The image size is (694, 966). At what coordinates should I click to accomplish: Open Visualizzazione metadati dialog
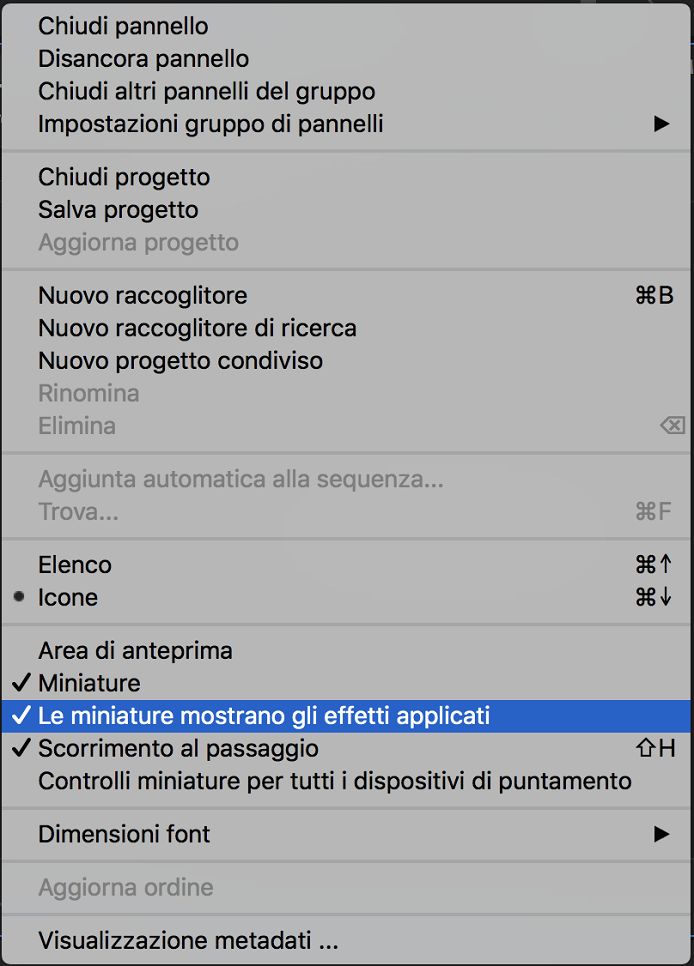188,941
